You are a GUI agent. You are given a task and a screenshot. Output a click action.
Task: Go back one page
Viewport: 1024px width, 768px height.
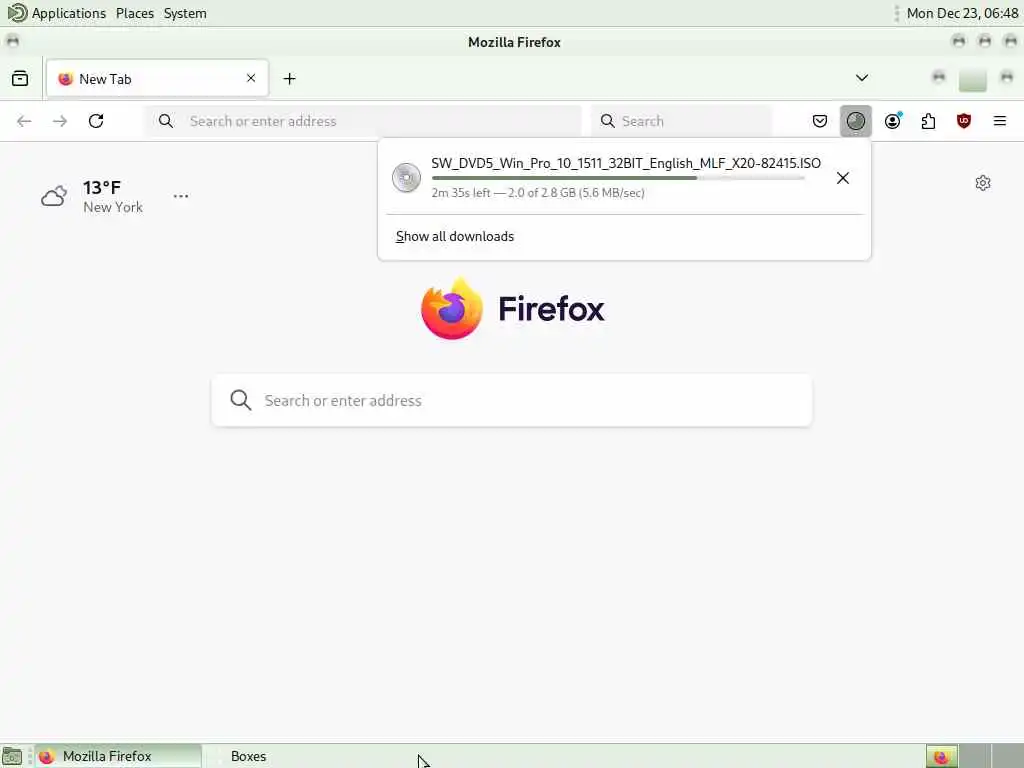pos(24,121)
